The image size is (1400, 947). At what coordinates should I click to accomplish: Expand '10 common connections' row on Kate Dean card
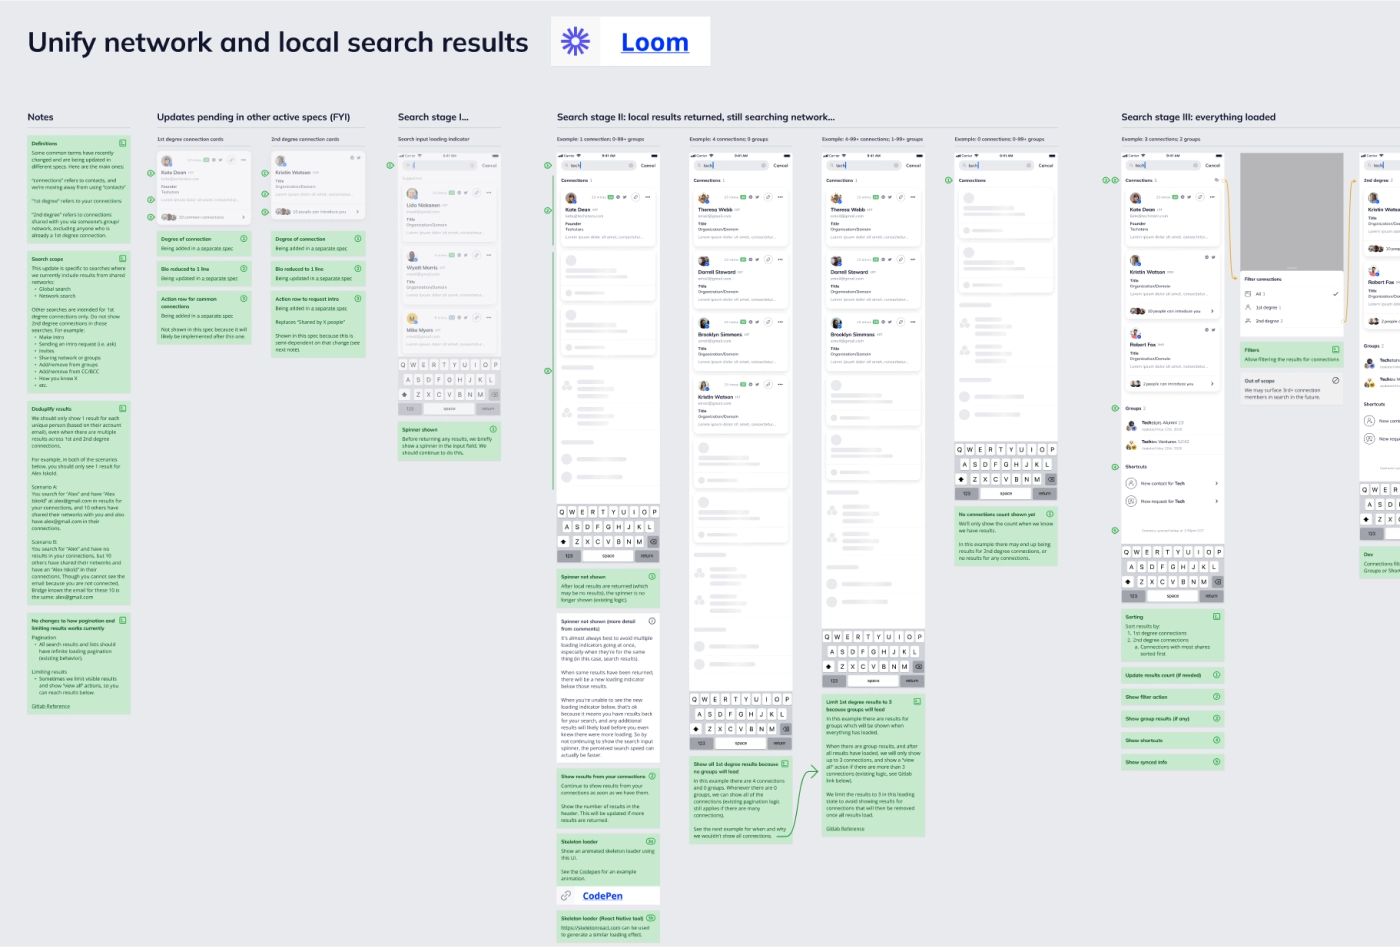pyautogui.click(x=243, y=217)
